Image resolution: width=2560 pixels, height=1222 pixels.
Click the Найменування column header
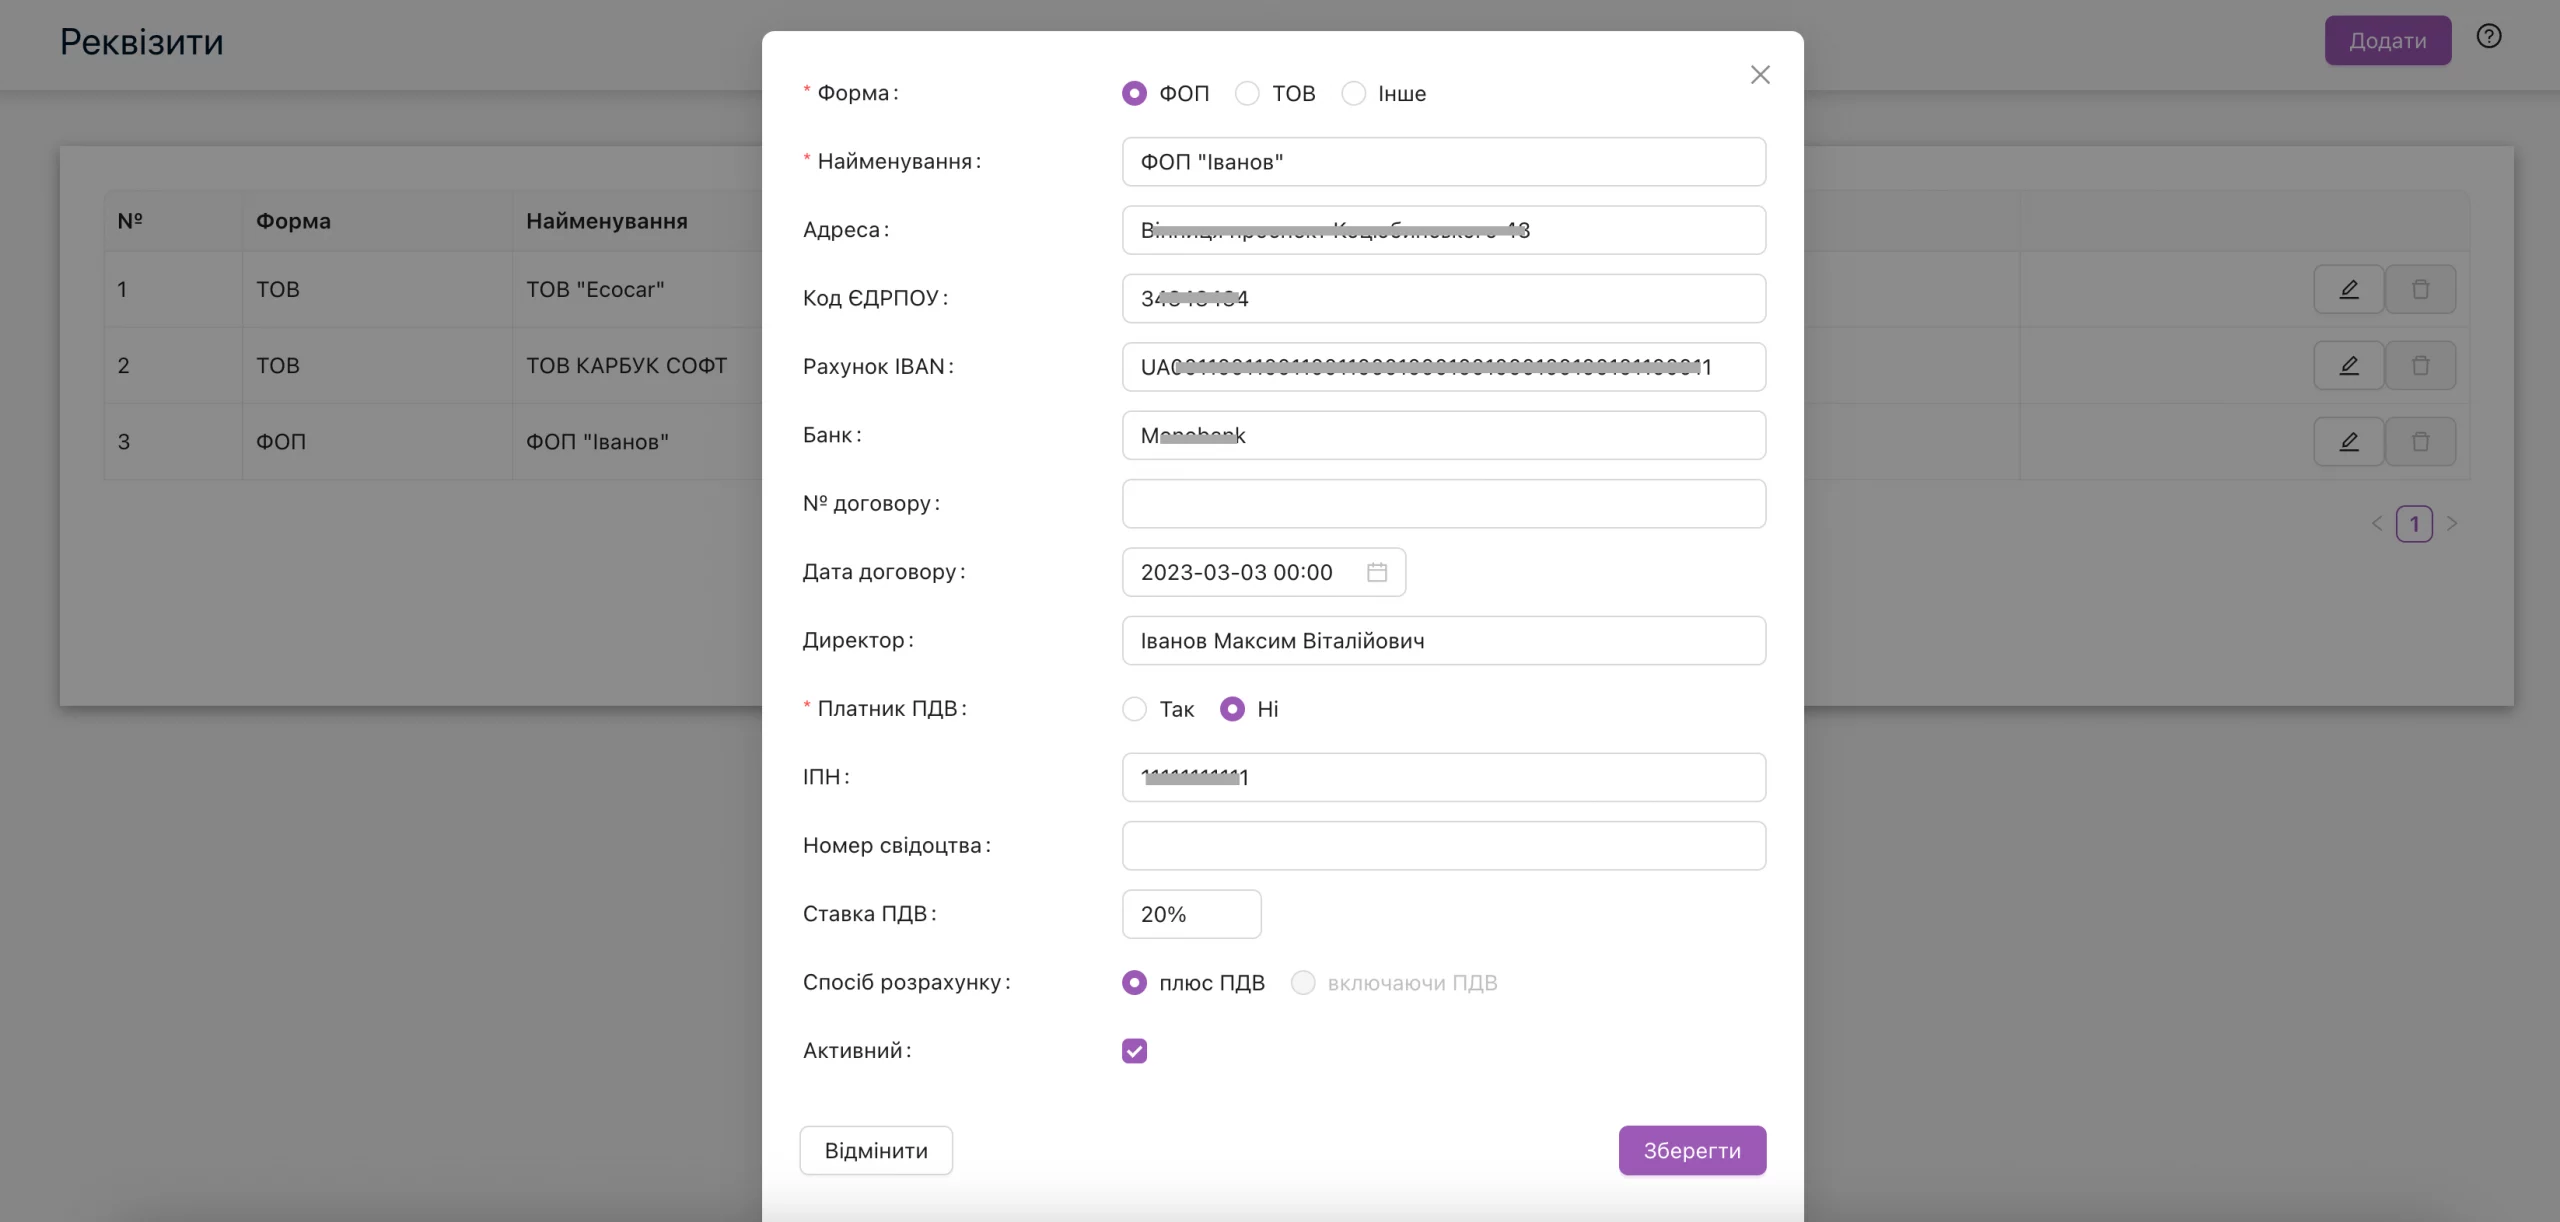click(607, 221)
